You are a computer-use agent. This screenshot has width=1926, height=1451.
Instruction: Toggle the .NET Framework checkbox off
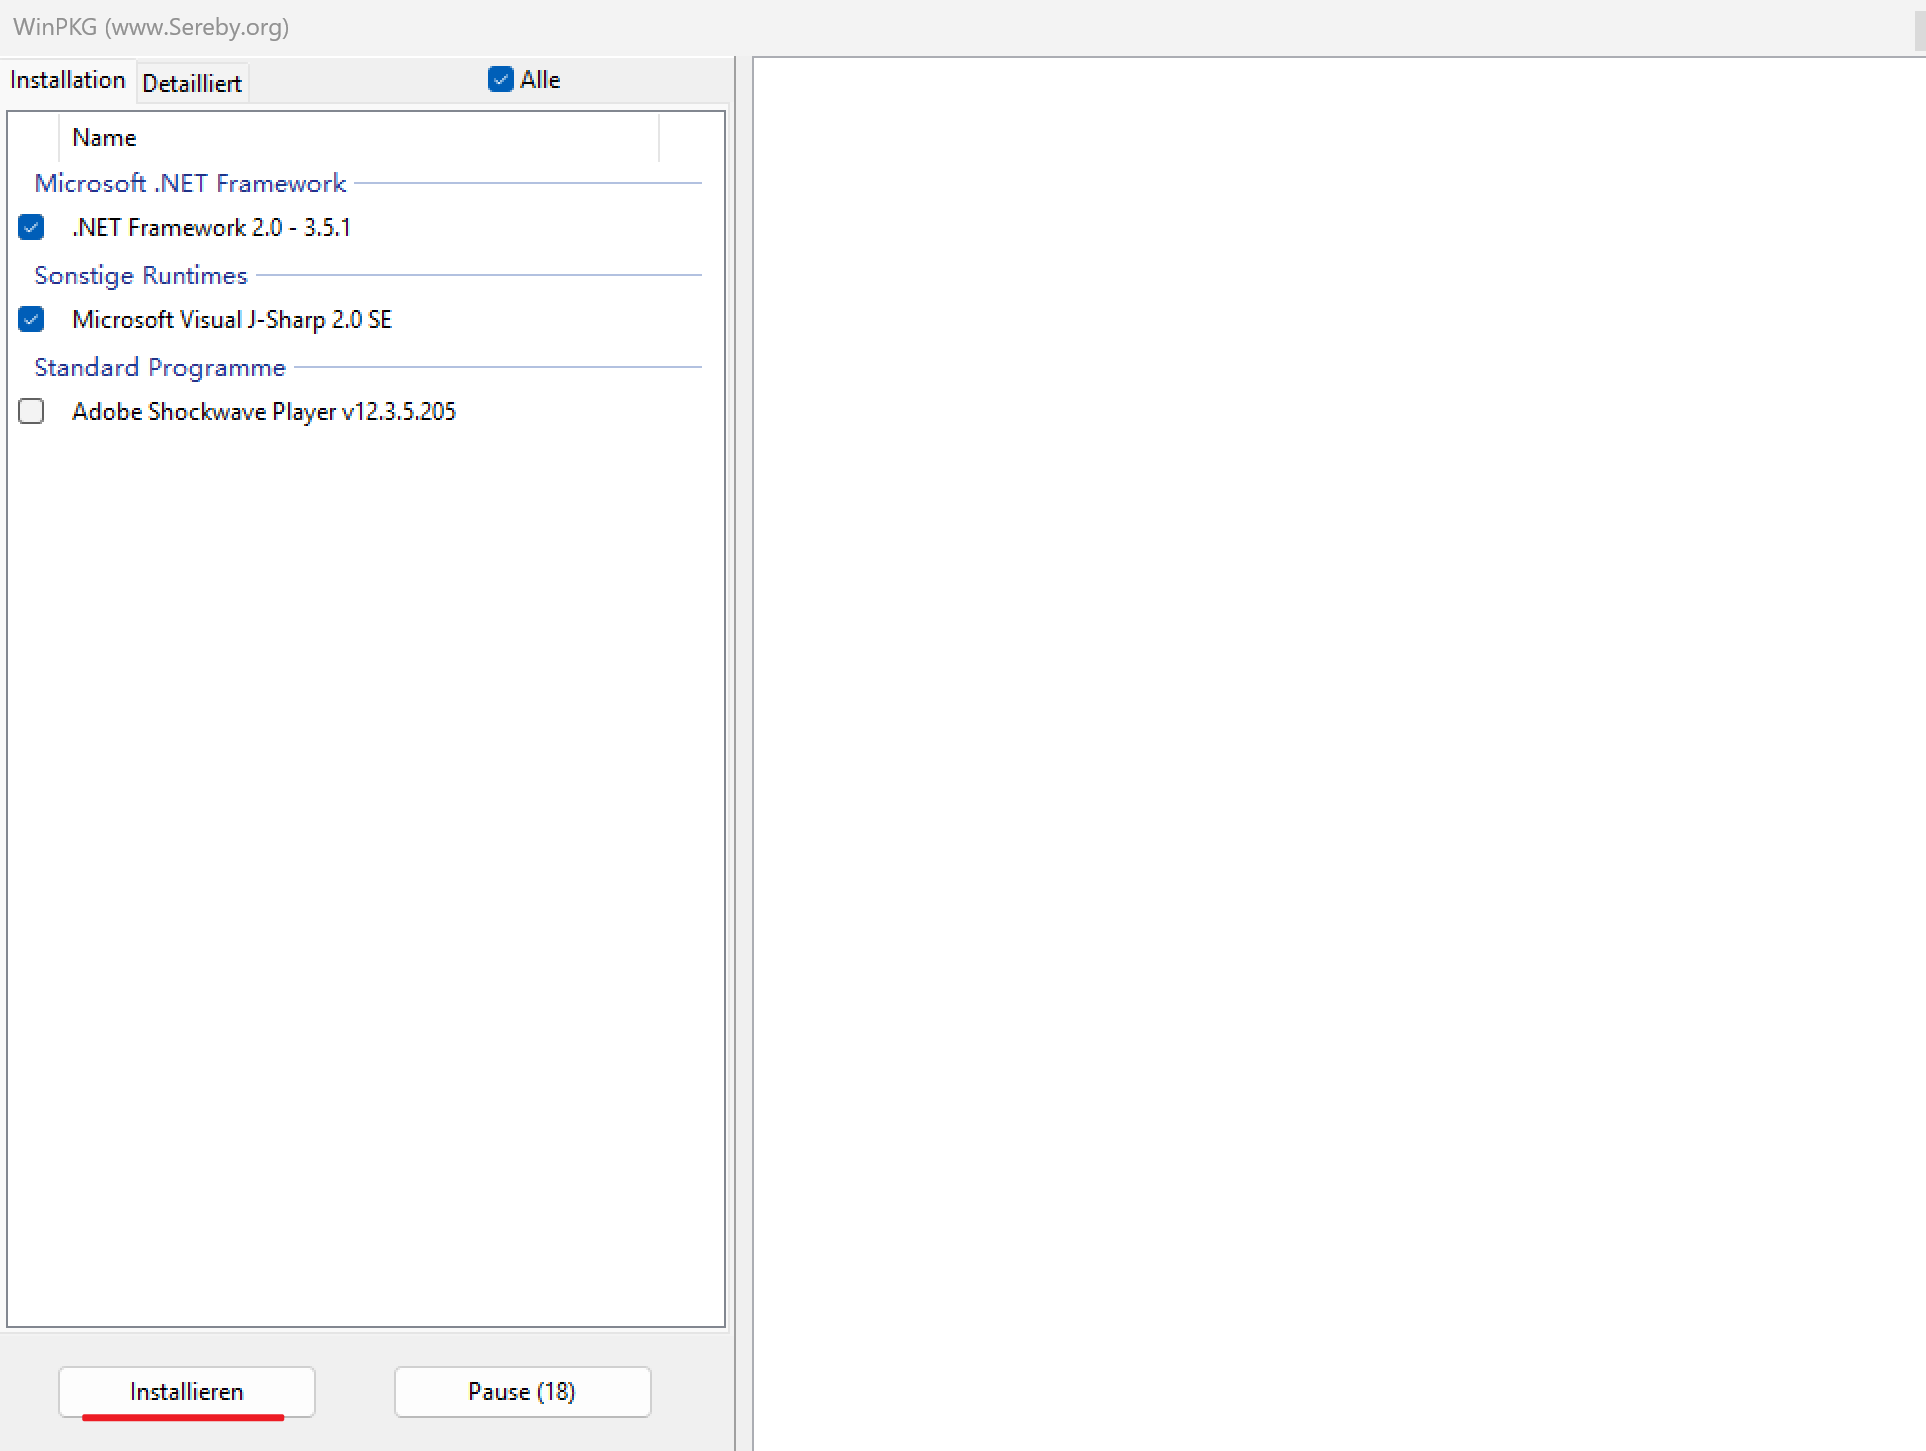pyautogui.click(x=31, y=227)
